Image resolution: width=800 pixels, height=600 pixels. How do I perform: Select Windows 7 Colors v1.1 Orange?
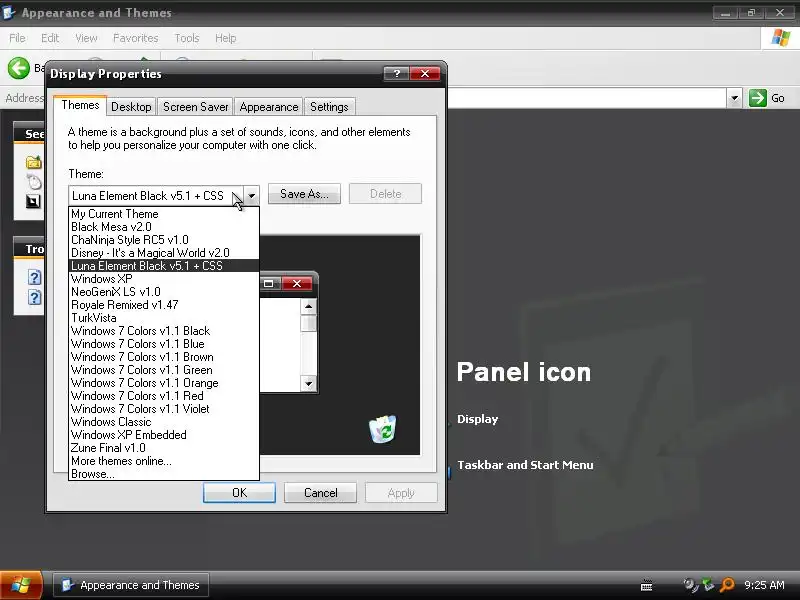tap(164, 383)
